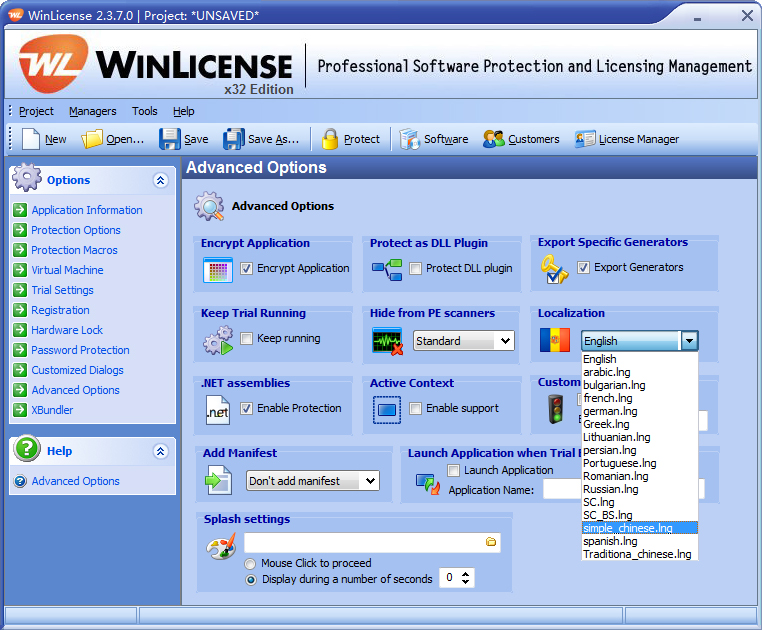The width and height of the screenshot is (762, 630).
Task: Go to Protection Options in the sidebar
Action: [x=75, y=230]
